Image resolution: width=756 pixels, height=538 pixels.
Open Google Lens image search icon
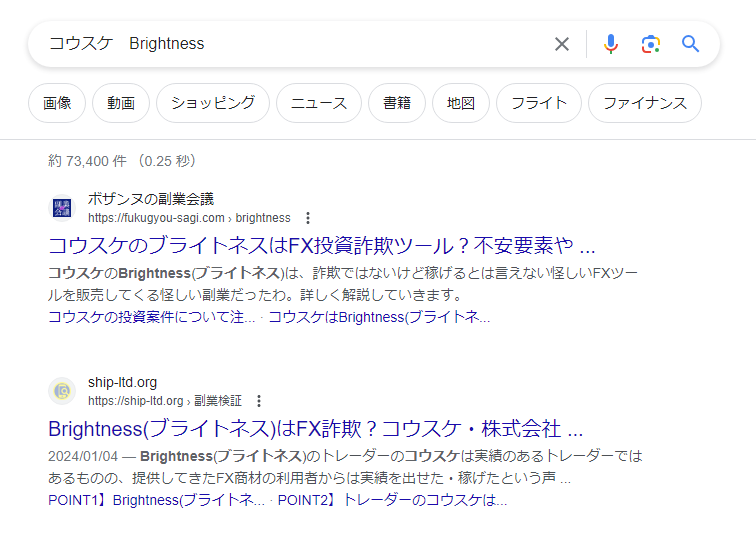tap(651, 44)
